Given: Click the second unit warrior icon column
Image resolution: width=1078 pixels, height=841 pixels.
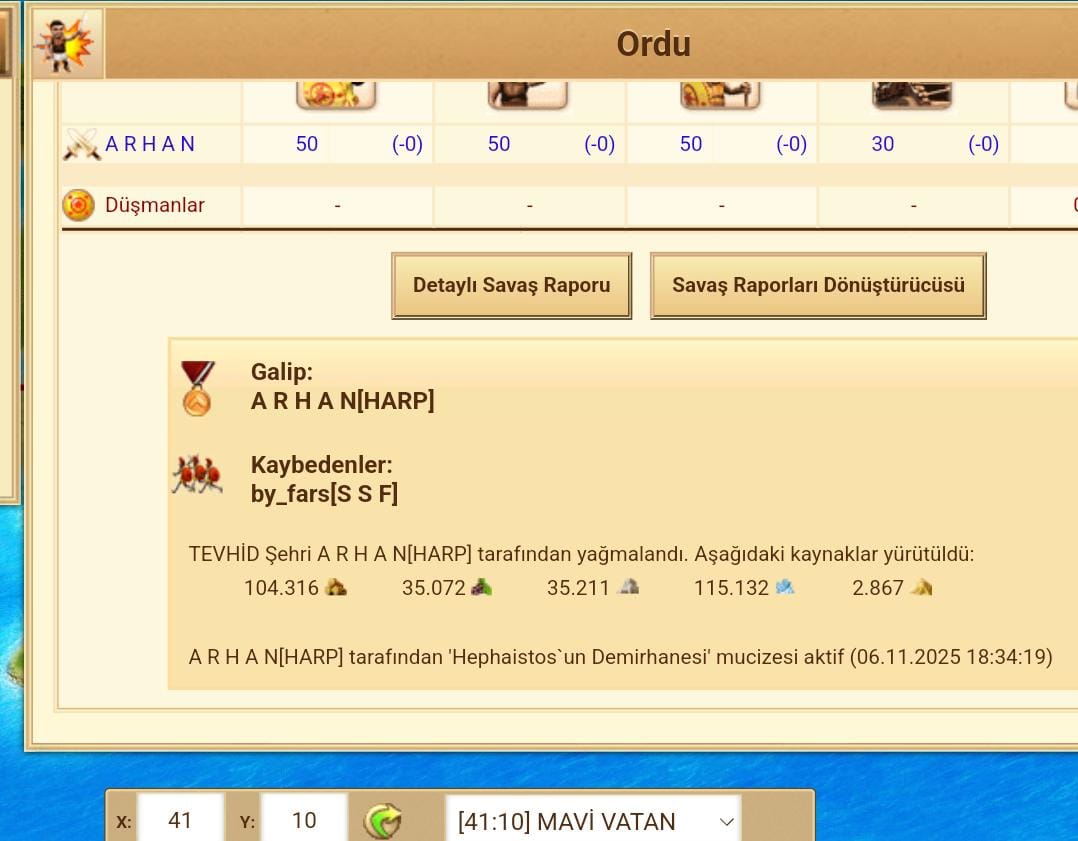Looking at the screenshot, I should 528,95.
